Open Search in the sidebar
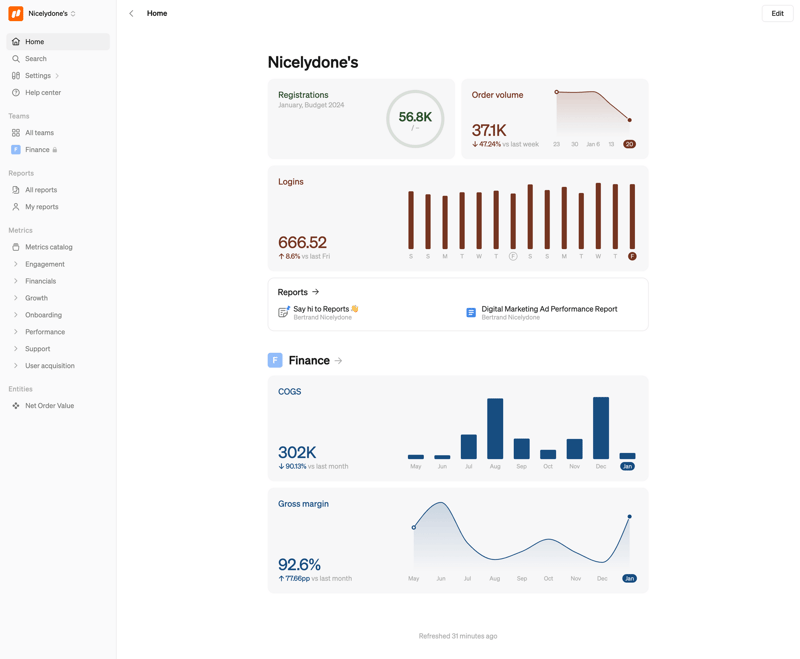 (37, 58)
